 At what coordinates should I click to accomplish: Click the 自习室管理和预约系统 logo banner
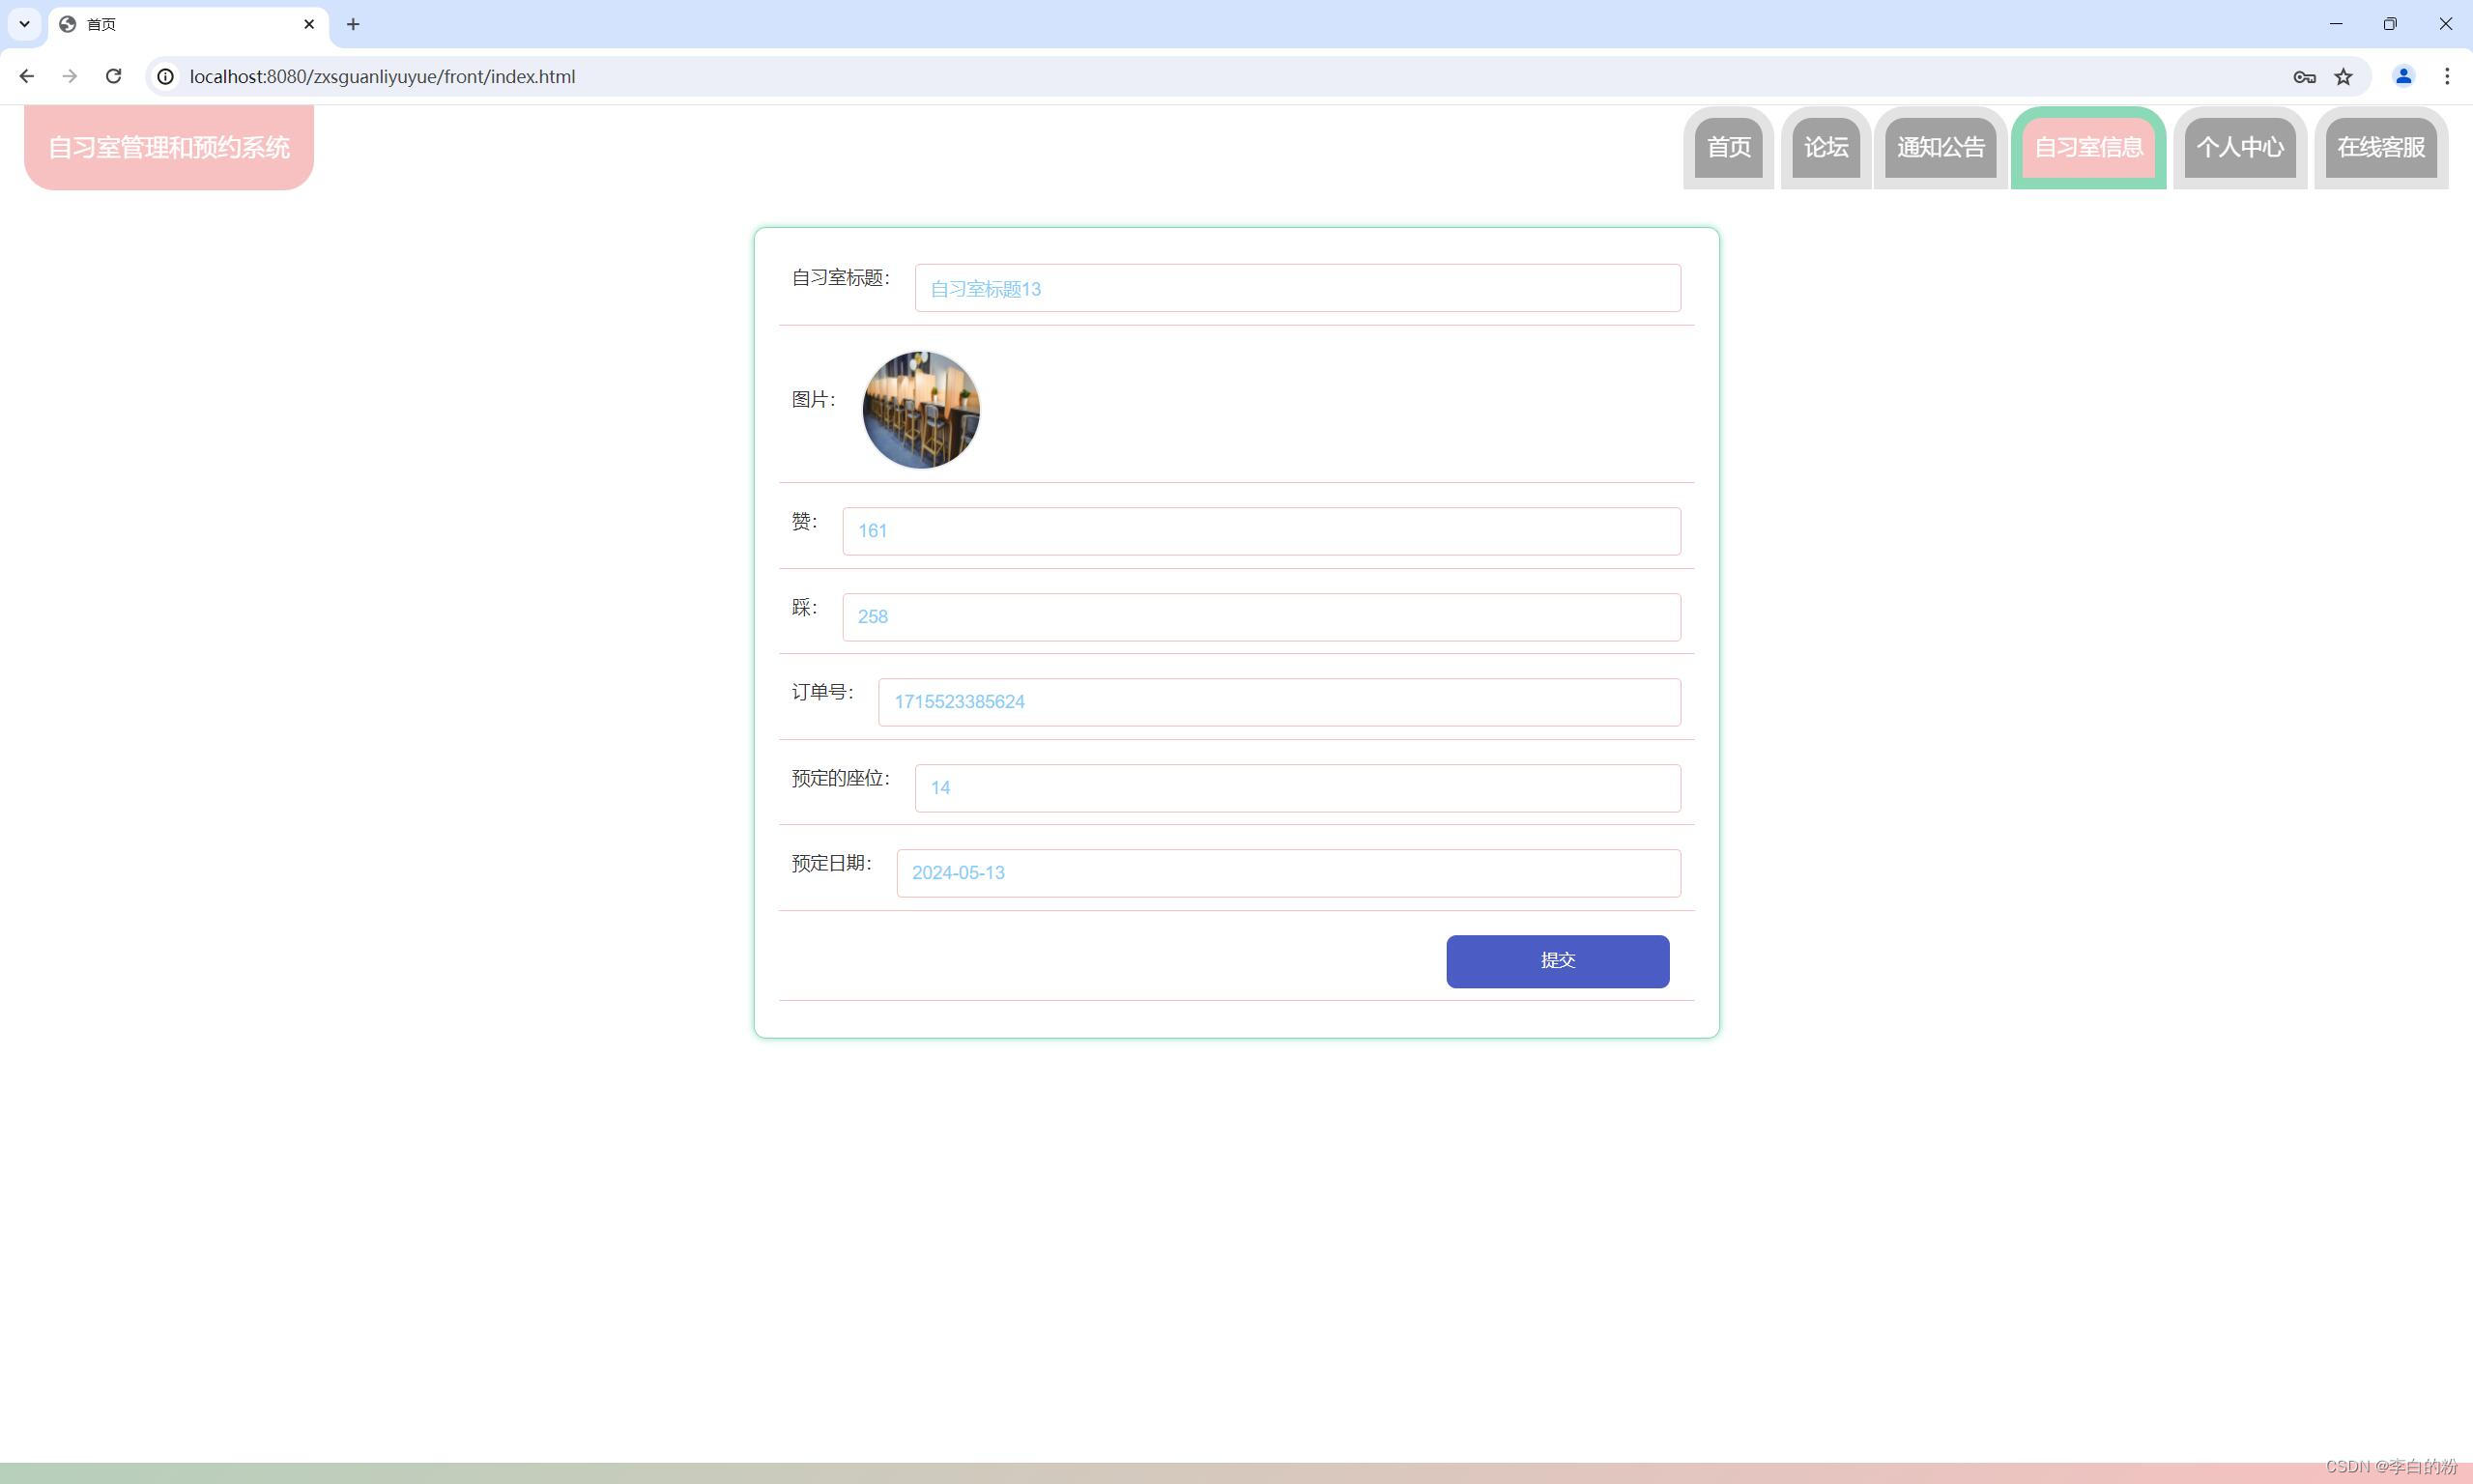pos(169,147)
